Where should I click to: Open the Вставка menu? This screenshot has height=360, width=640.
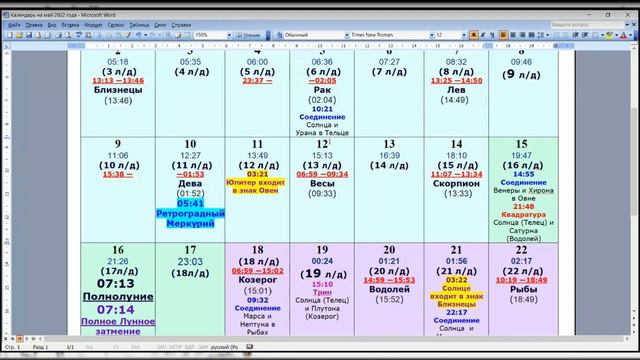pyautogui.click(x=70, y=25)
